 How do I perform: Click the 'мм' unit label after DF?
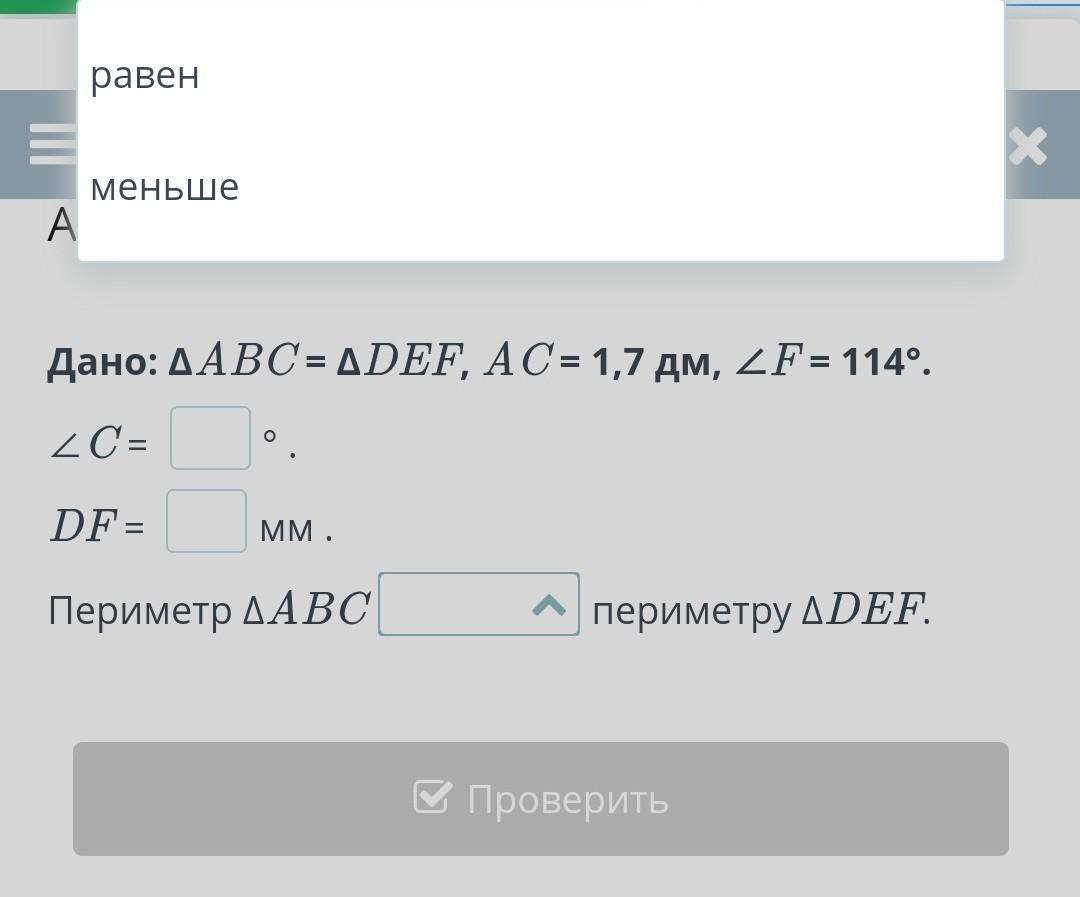pyautogui.click(x=287, y=529)
